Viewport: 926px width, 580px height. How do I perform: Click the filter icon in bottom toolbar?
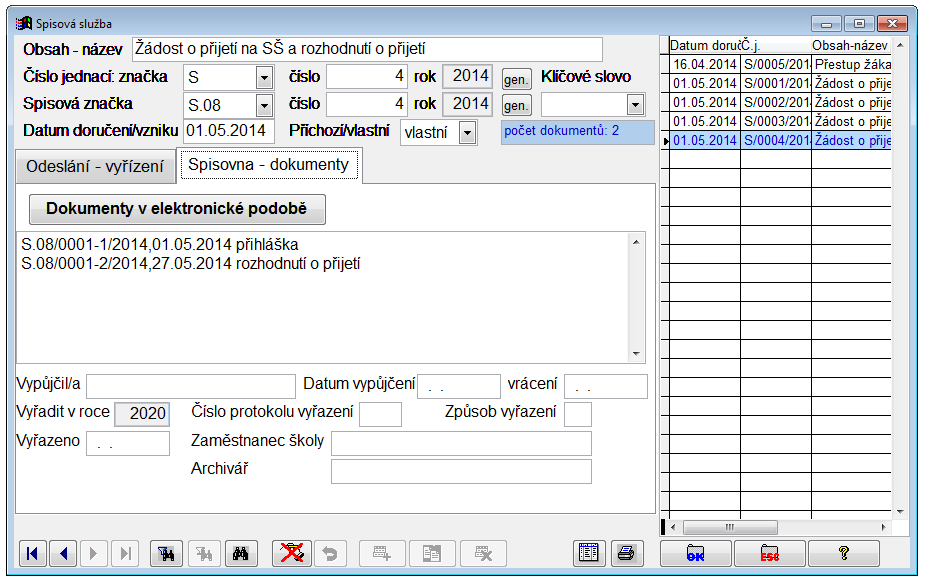pyautogui.click(x=165, y=553)
